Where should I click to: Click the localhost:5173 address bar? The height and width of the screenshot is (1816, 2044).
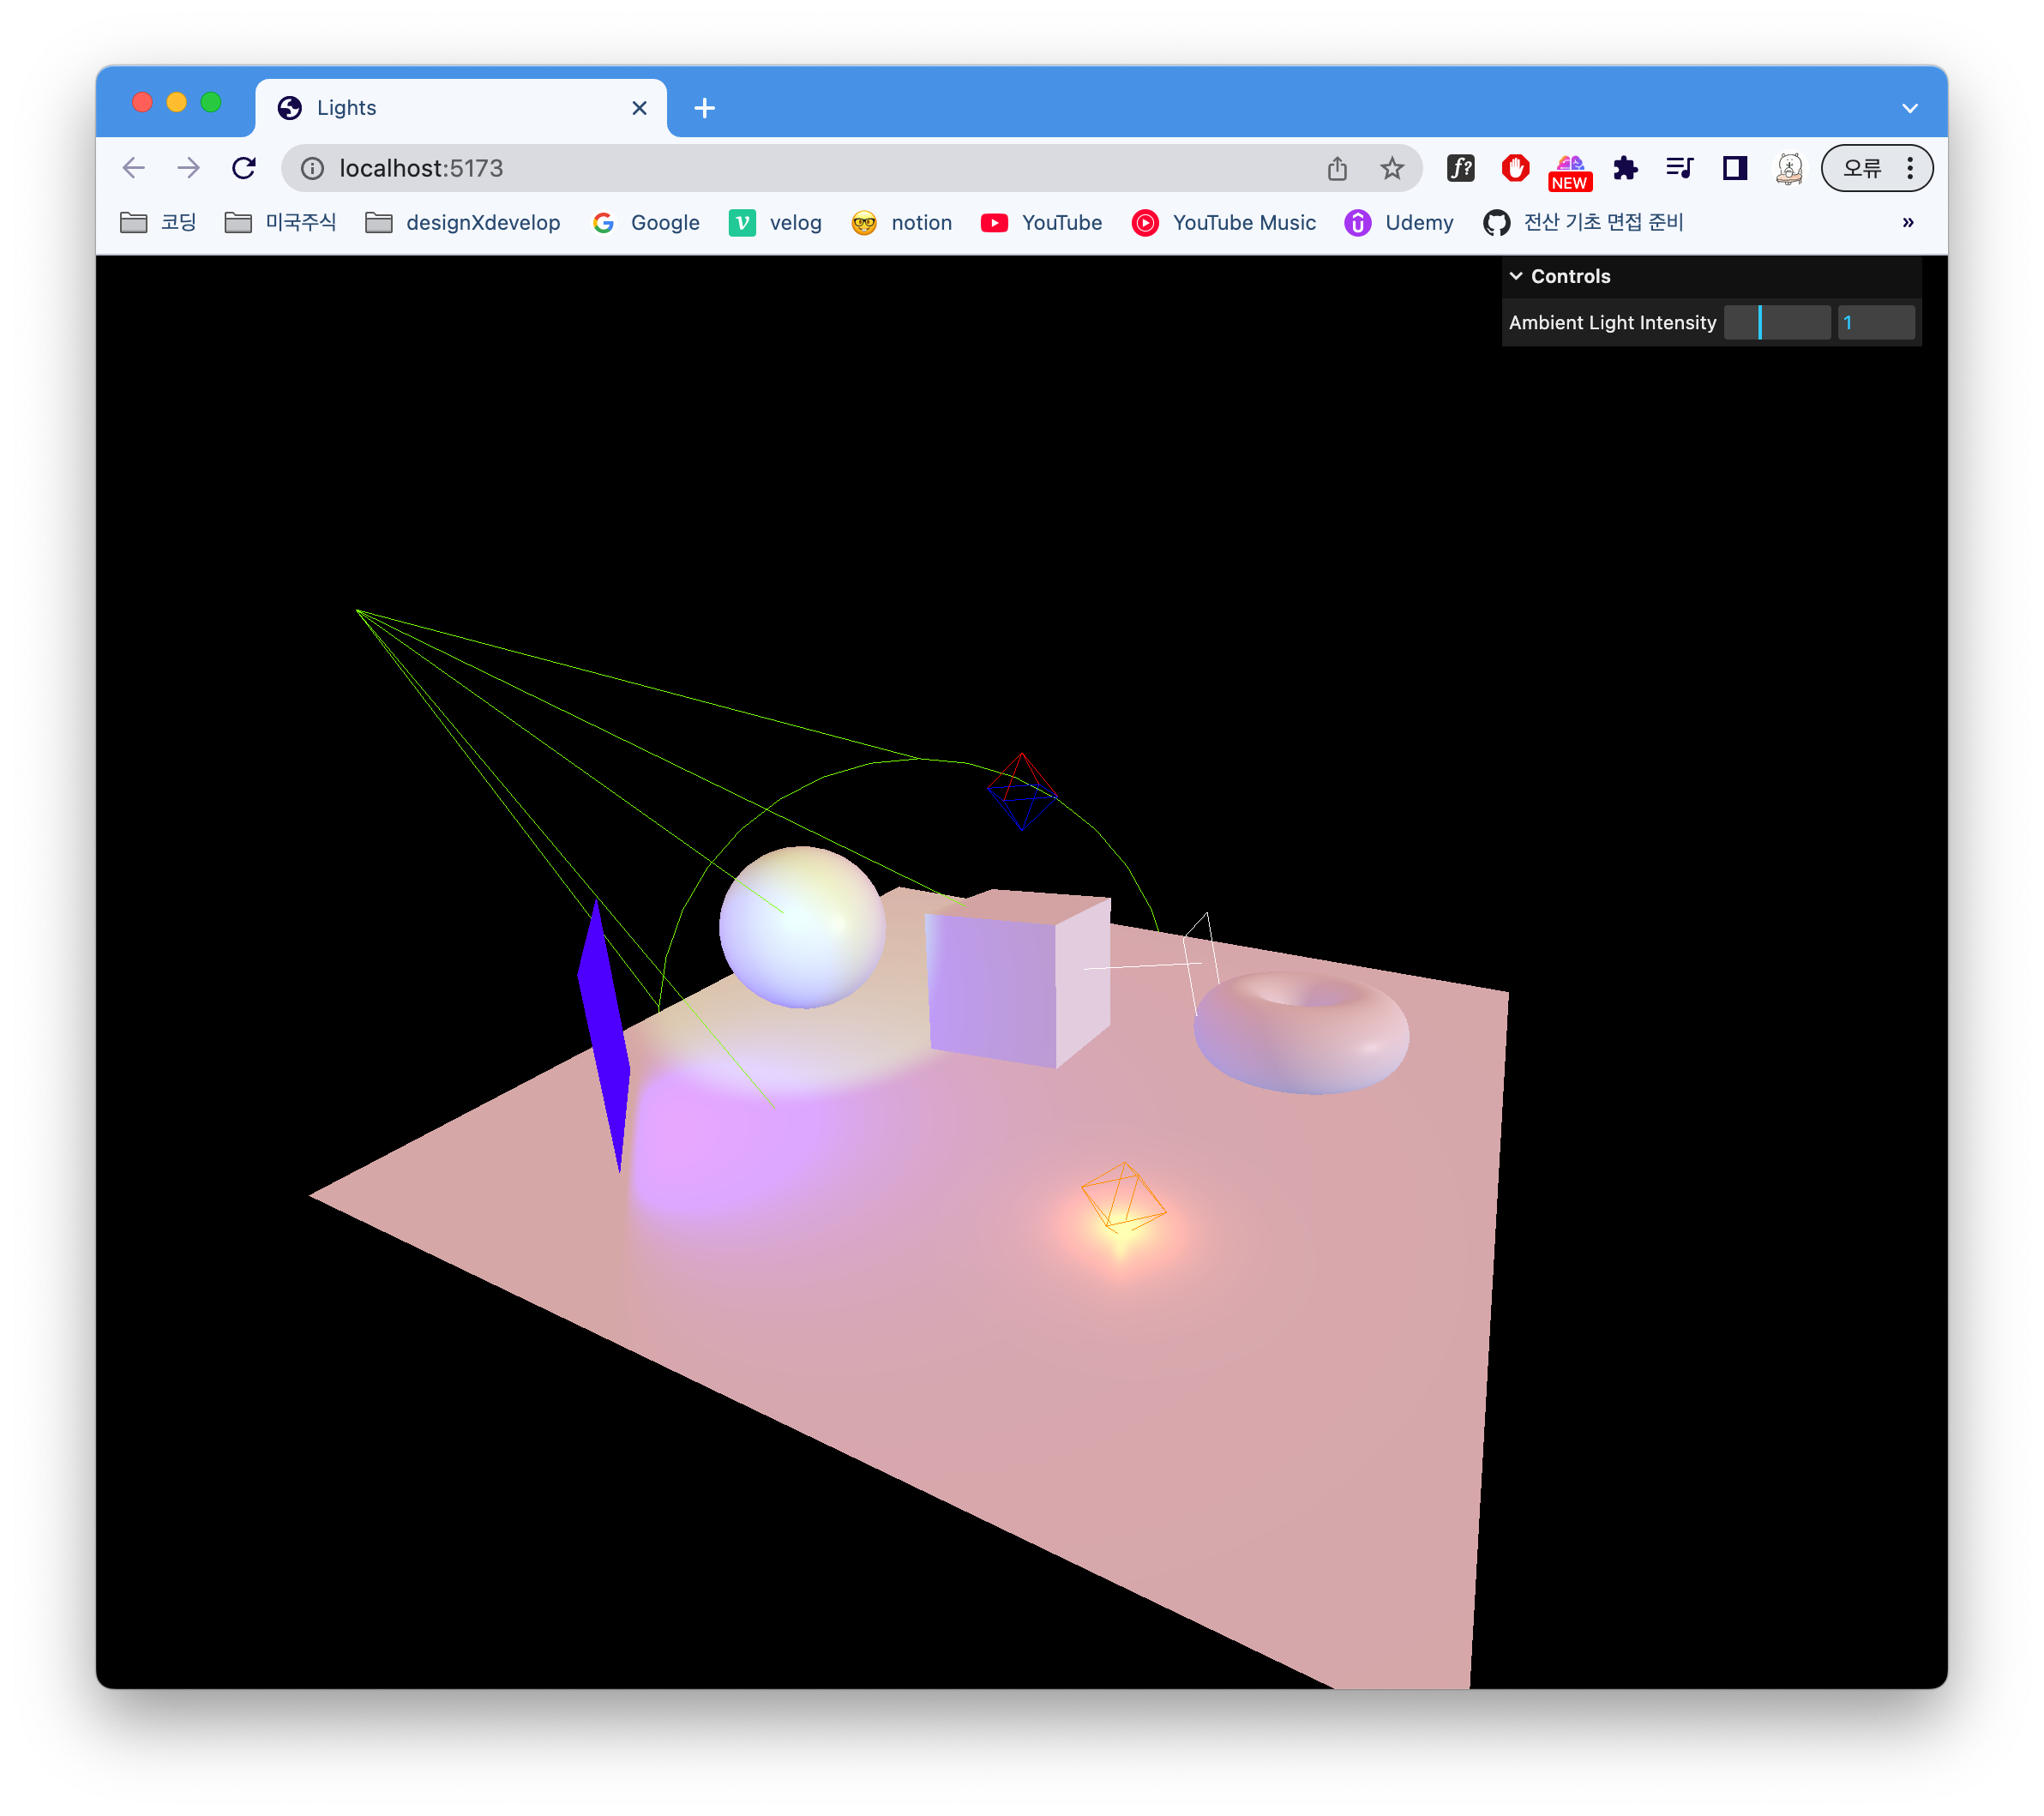pyautogui.click(x=800, y=168)
